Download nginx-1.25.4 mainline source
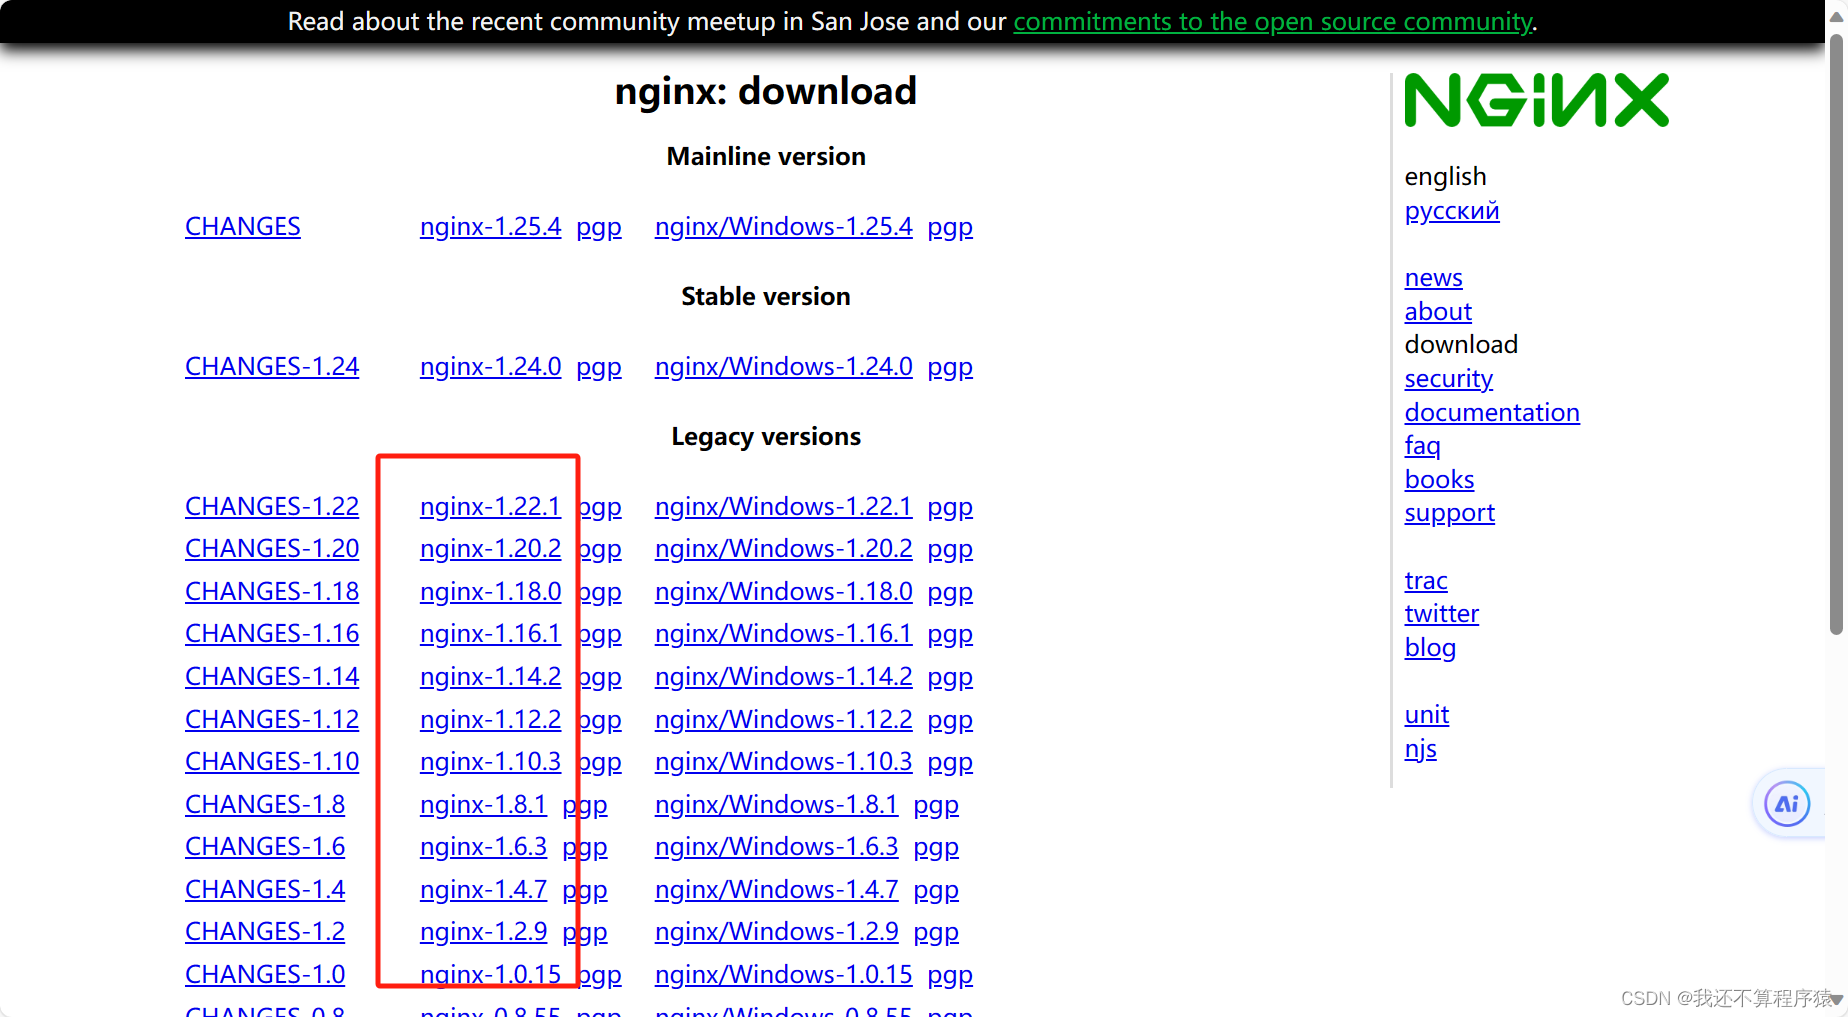Viewport: 1848px width, 1017px height. click(490, 227)
